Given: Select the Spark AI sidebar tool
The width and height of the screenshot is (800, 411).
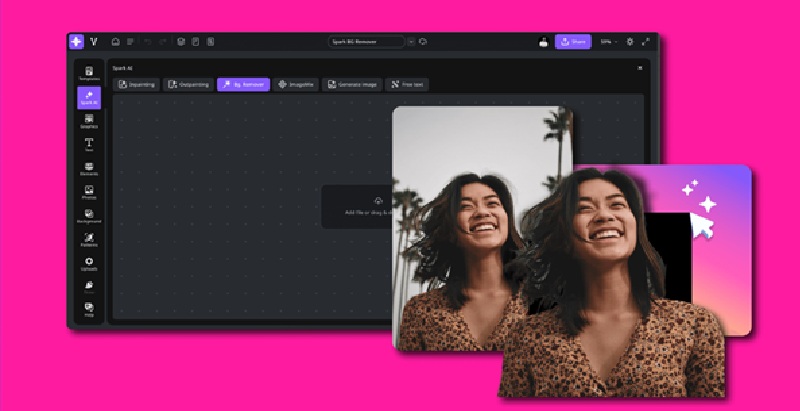Looking at the screenshot, I should (89, 98).
